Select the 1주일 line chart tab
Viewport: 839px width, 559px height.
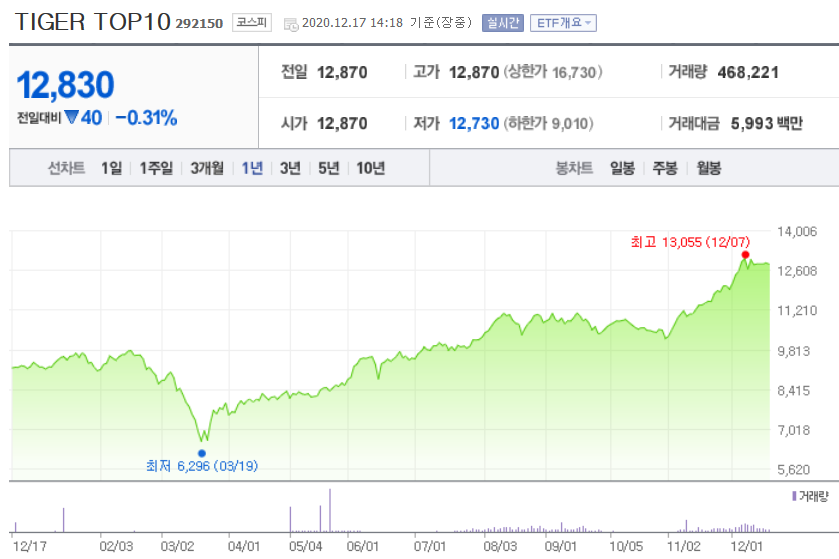click(x=156, y=169)
